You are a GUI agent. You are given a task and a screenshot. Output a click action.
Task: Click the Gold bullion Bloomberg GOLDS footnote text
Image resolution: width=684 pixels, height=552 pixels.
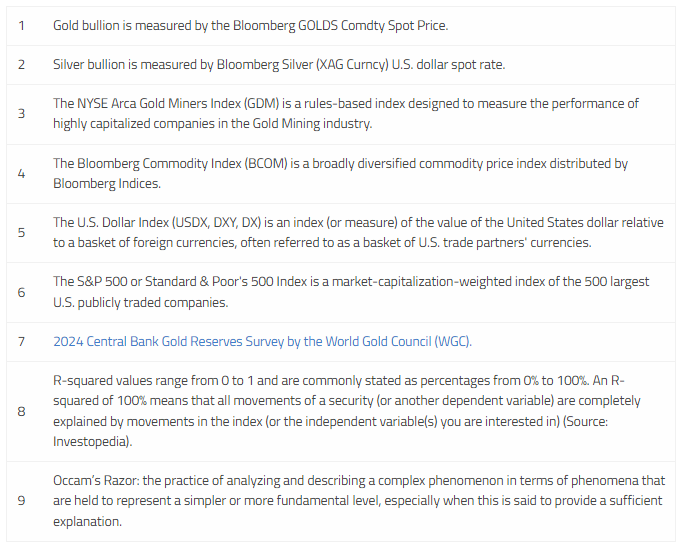pos(250,24)
